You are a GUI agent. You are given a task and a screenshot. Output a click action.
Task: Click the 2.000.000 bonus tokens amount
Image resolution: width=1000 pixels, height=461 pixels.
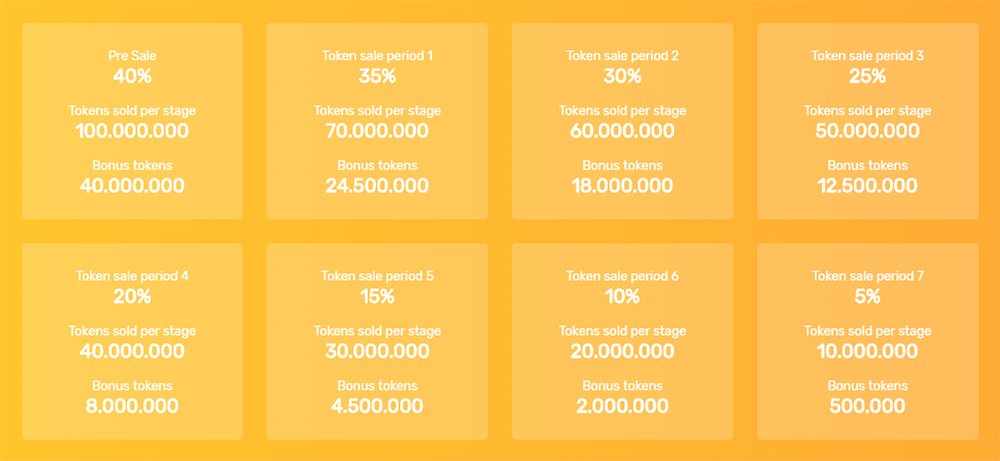pos(622,406)
